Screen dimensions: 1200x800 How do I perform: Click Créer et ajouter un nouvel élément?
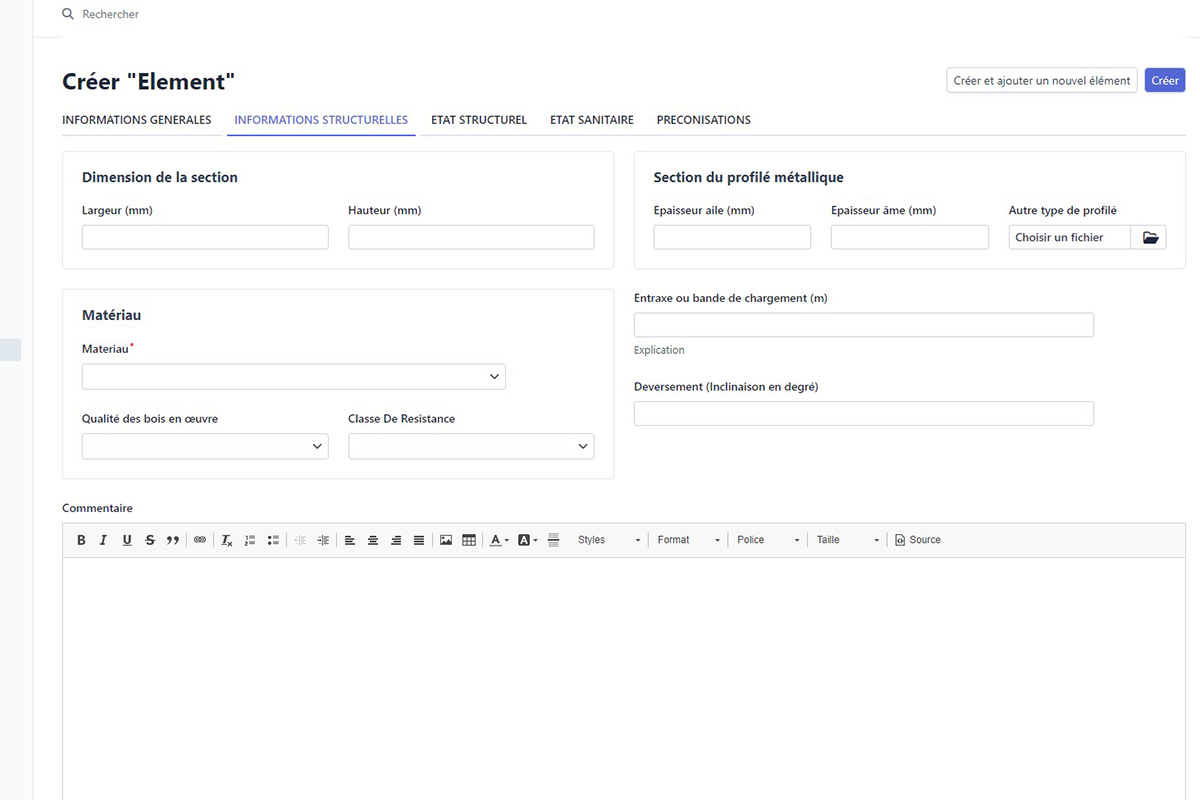pos(1041,81)
